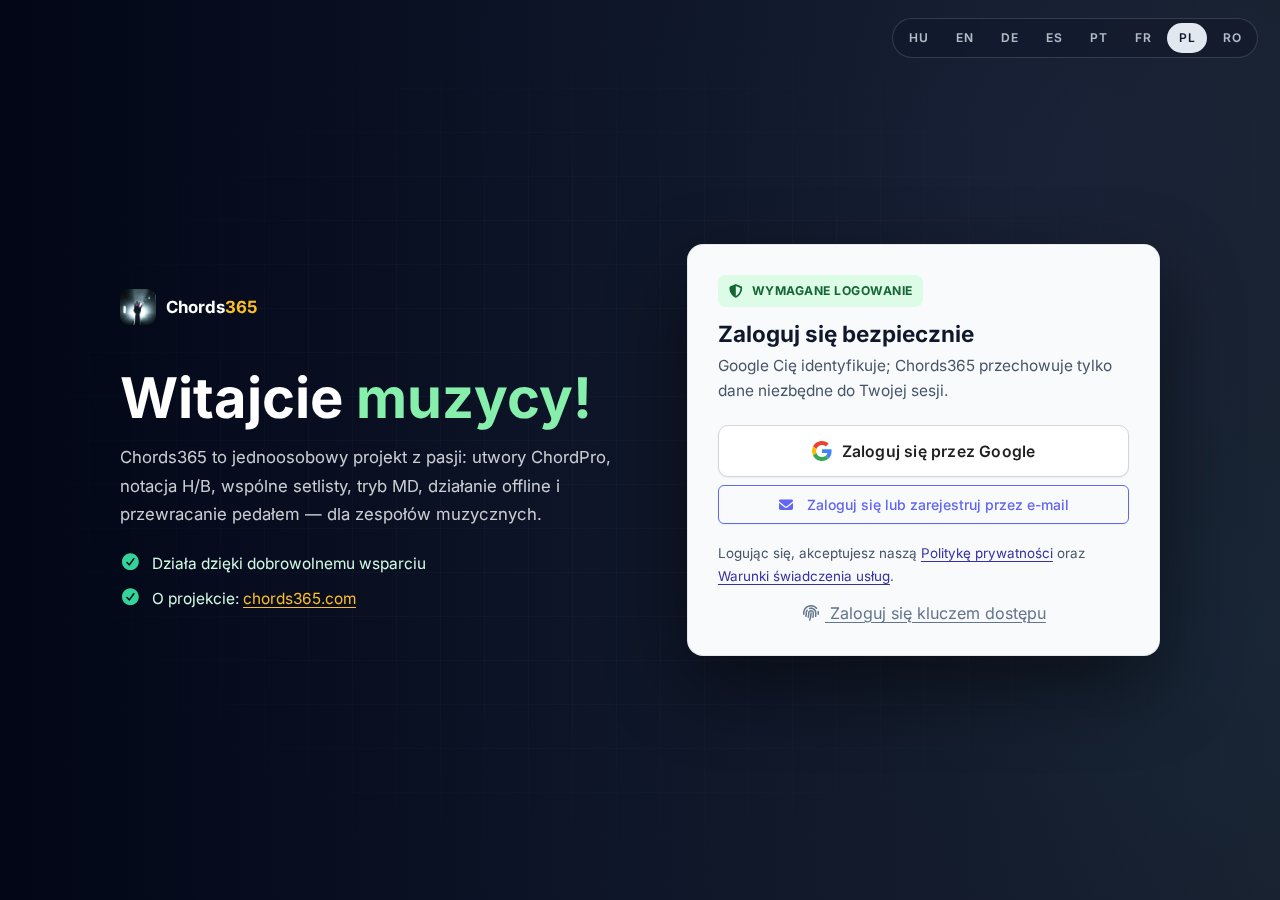Image resolution: width=1280 pixels, height=900 pixels.
Task: Open the chords365.com link
Action: [x=299, y=598]
